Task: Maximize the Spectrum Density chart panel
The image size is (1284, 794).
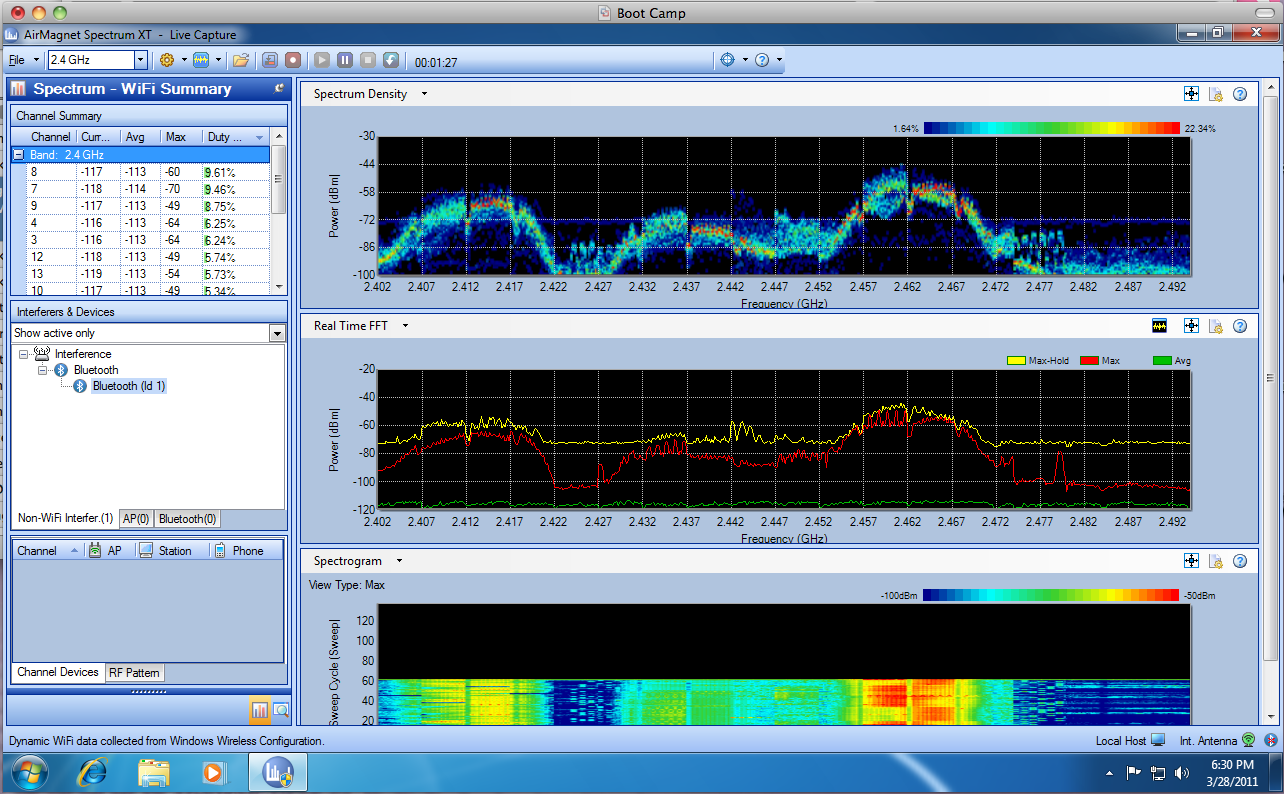Action: pos(1191,94)
